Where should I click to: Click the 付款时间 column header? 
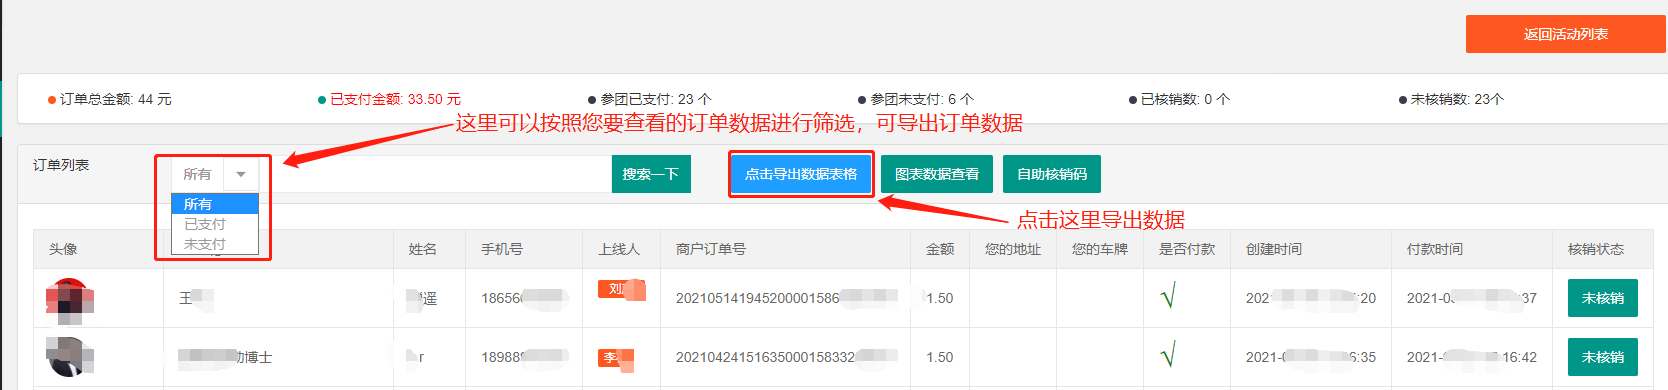[x=1435, y=249]
